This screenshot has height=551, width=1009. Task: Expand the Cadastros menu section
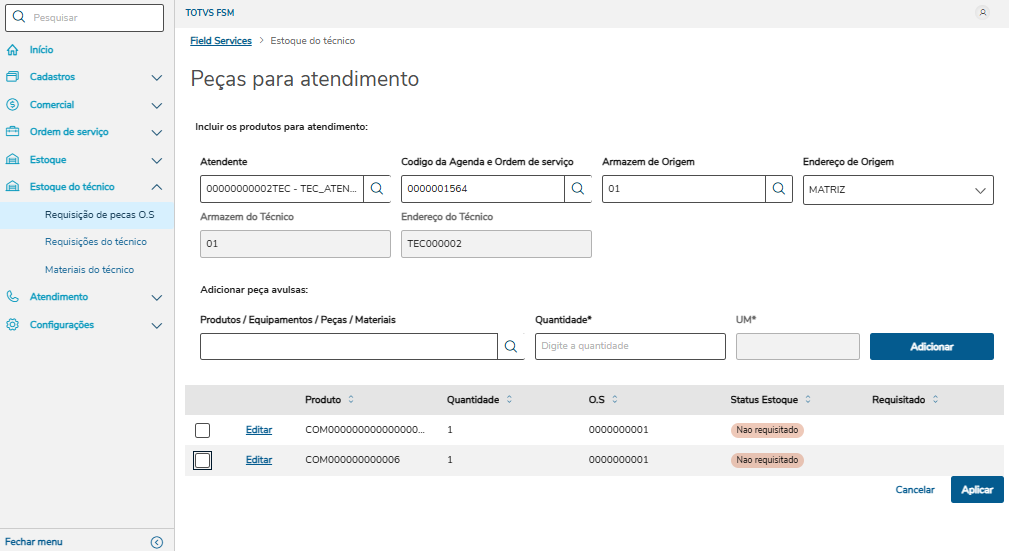(x=156, y=77)
